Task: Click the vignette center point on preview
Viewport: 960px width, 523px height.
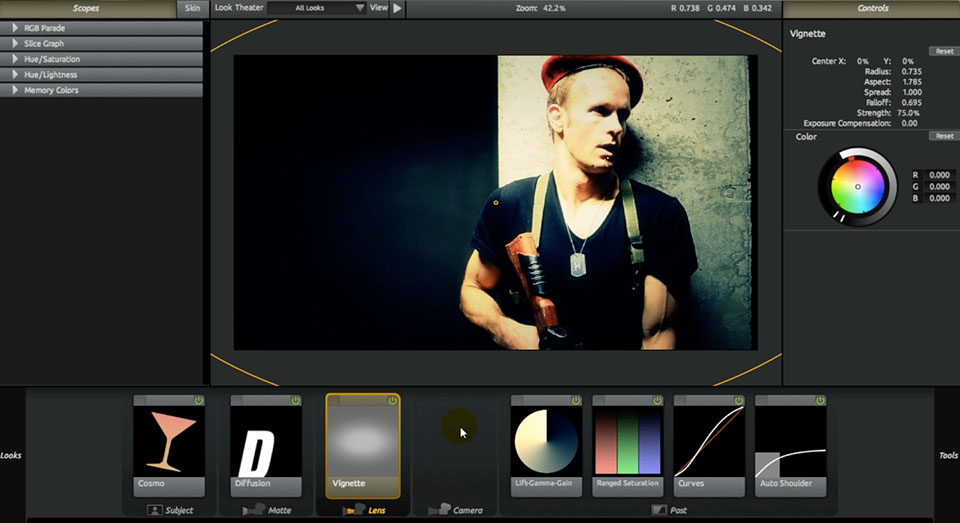Action: 495,203
